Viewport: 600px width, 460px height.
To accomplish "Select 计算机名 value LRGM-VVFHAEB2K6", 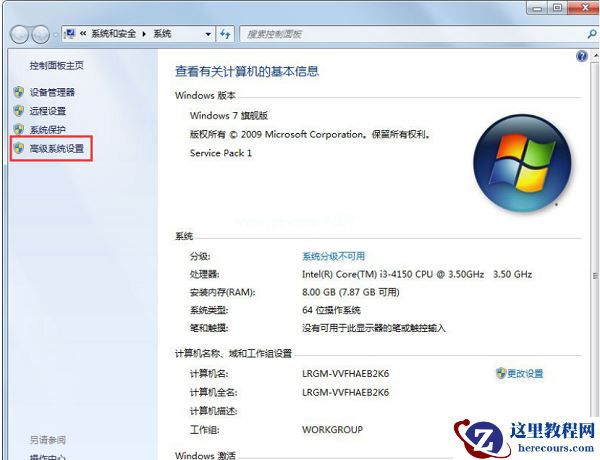I will (346, 374).
